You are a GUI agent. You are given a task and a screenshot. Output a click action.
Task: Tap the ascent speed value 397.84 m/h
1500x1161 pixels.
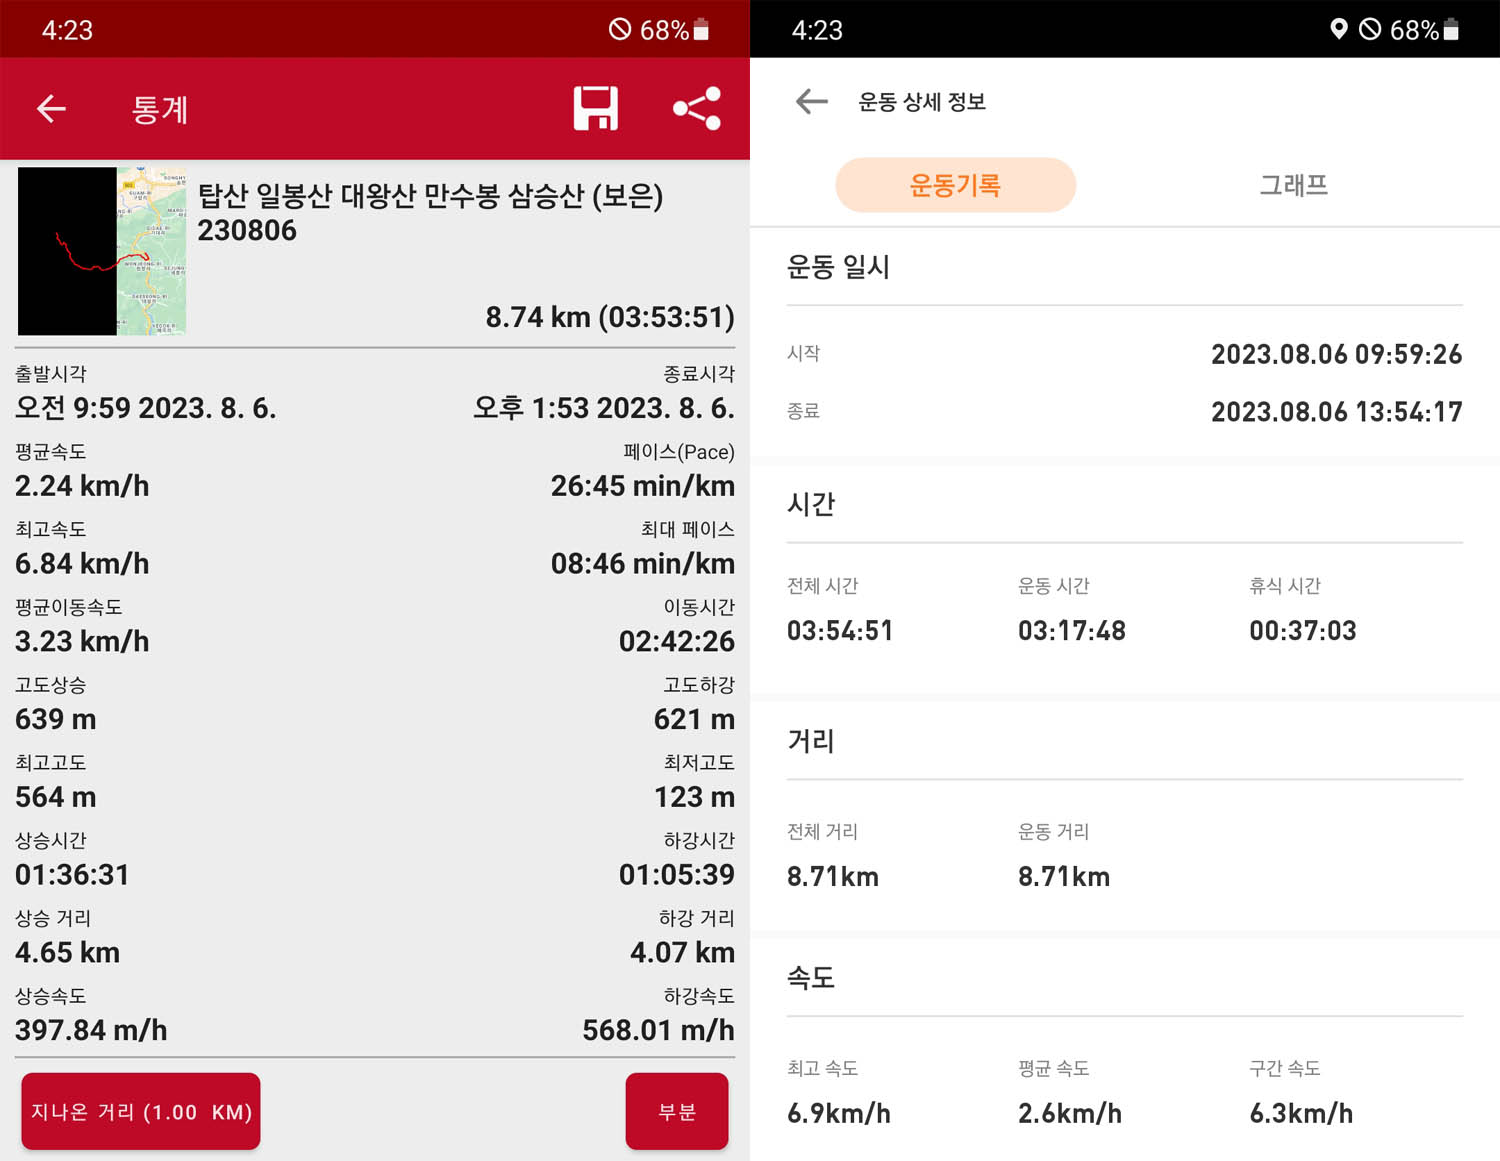pos(91,1030)
